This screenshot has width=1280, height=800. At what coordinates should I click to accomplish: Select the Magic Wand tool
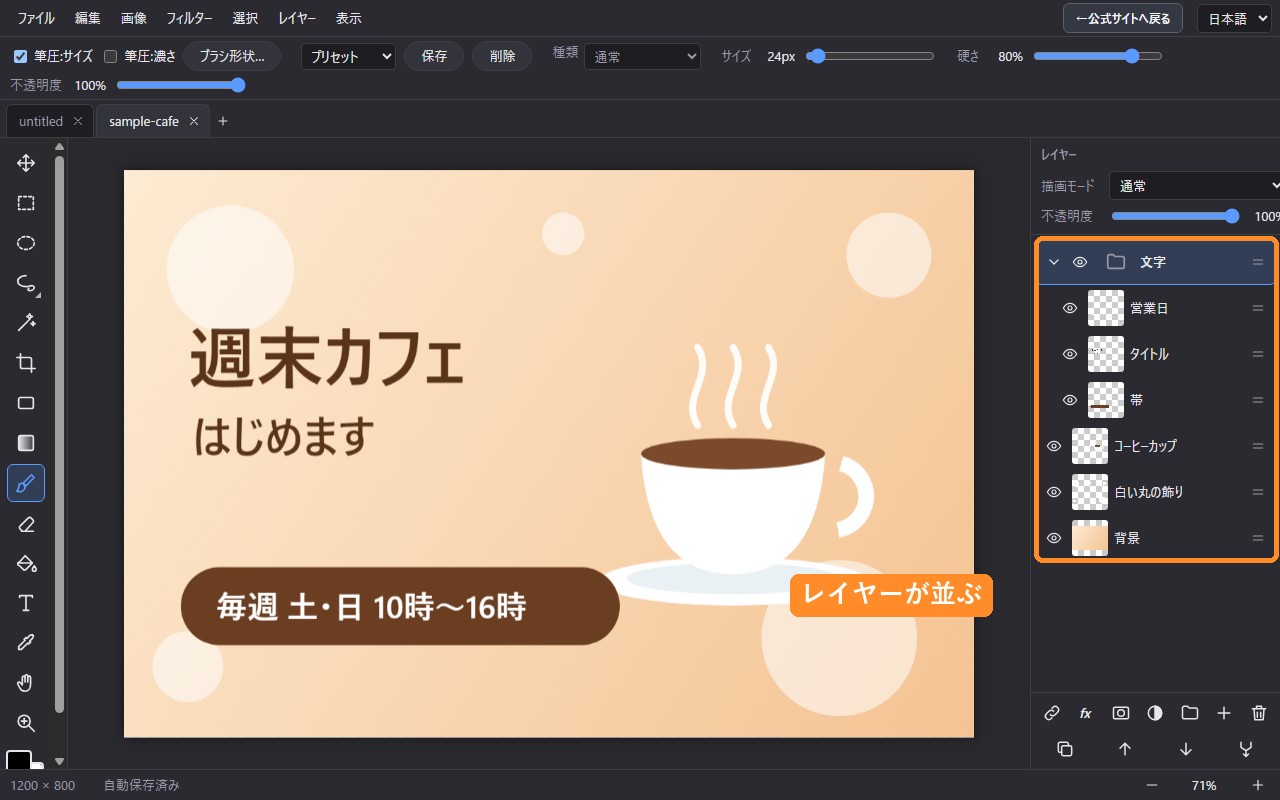(x=26, y=323)
